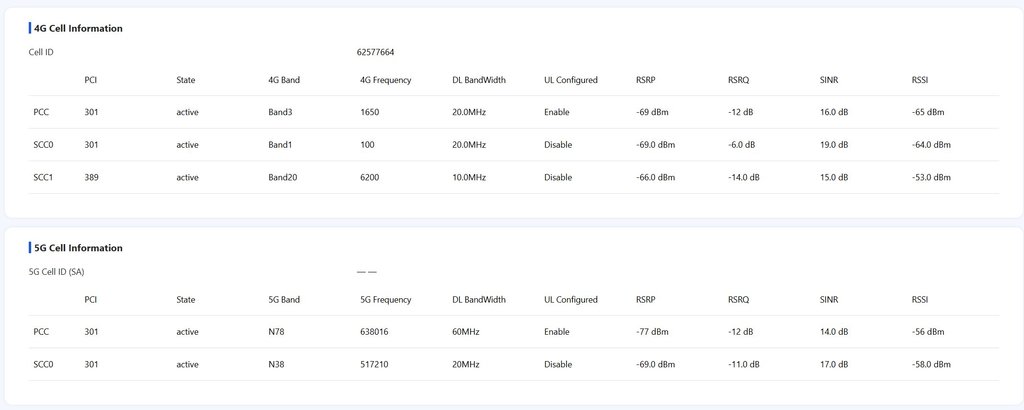1024x410 pixels.
Task: Select the 10.0MHz bandwidth cell
Action: click(469, 177)
